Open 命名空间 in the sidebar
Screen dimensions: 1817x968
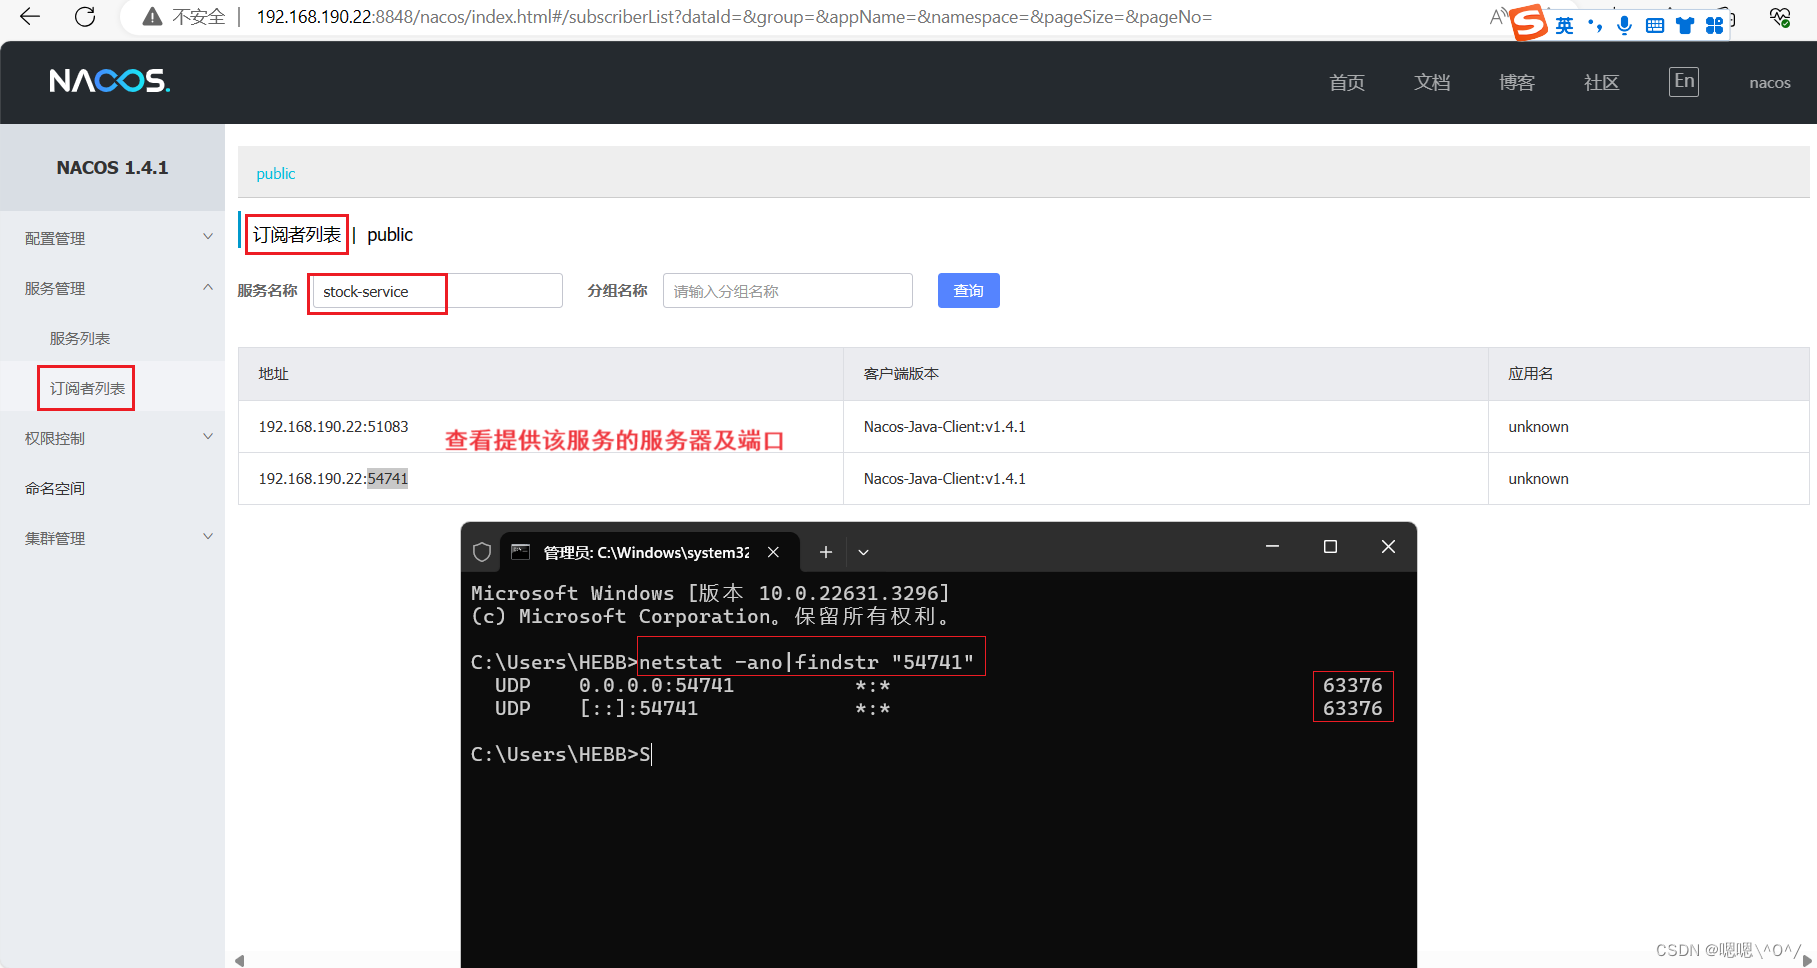point(55,488)
